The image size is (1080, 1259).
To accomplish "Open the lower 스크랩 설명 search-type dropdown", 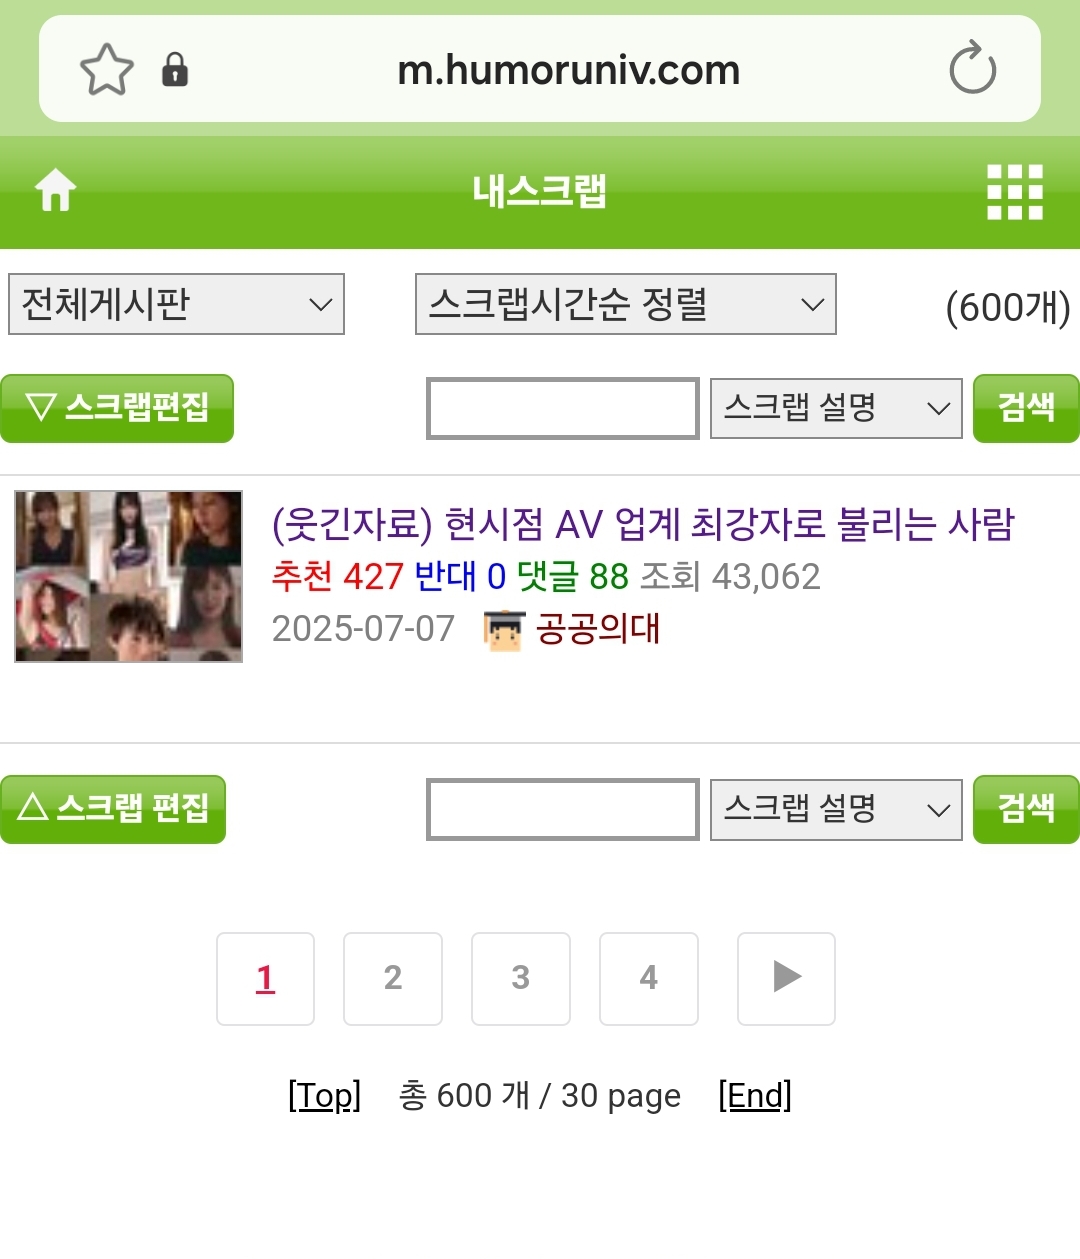I will 836,809.
